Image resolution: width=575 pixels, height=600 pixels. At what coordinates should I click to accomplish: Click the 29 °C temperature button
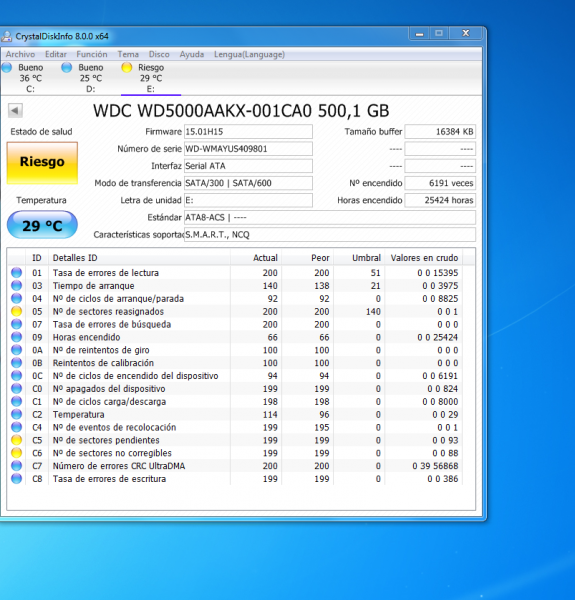pyautogui.click(x=42, y=225)
